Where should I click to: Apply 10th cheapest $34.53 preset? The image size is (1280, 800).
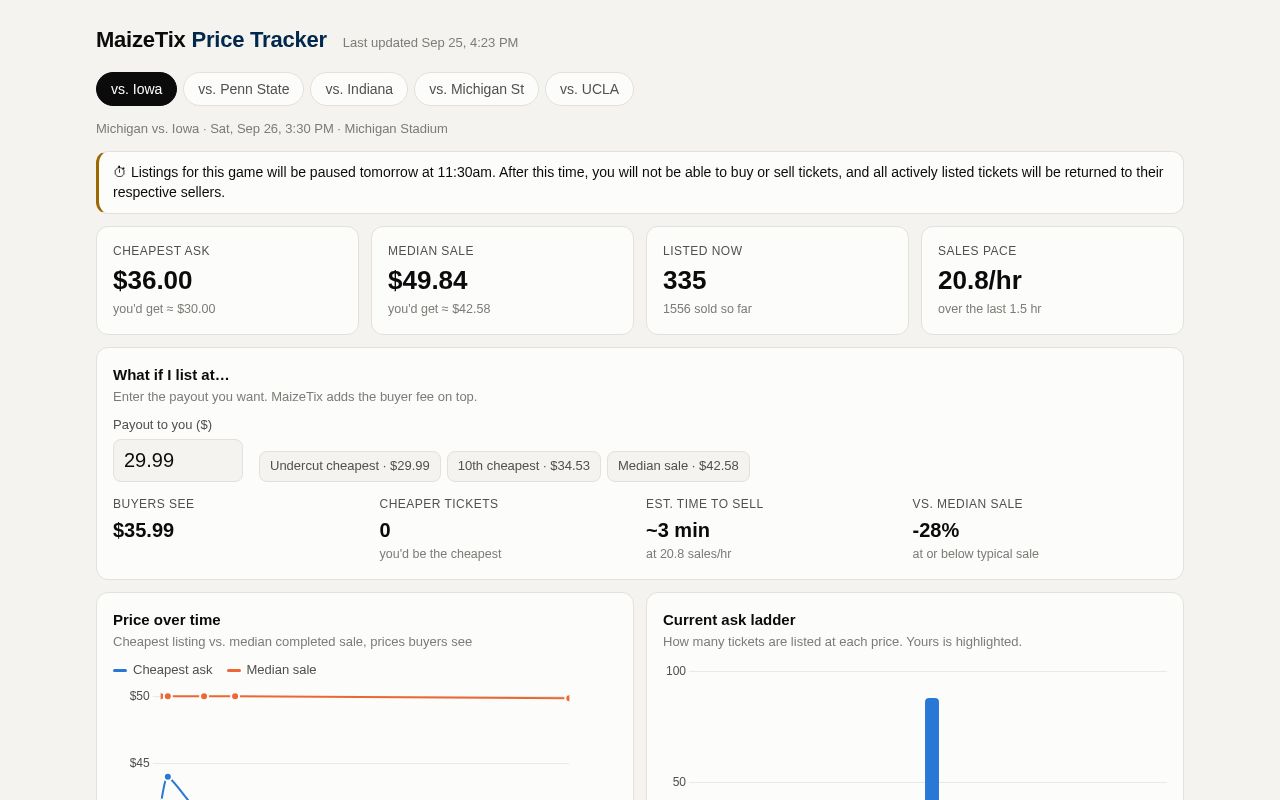pyautogui.click(x=524, y=466)
